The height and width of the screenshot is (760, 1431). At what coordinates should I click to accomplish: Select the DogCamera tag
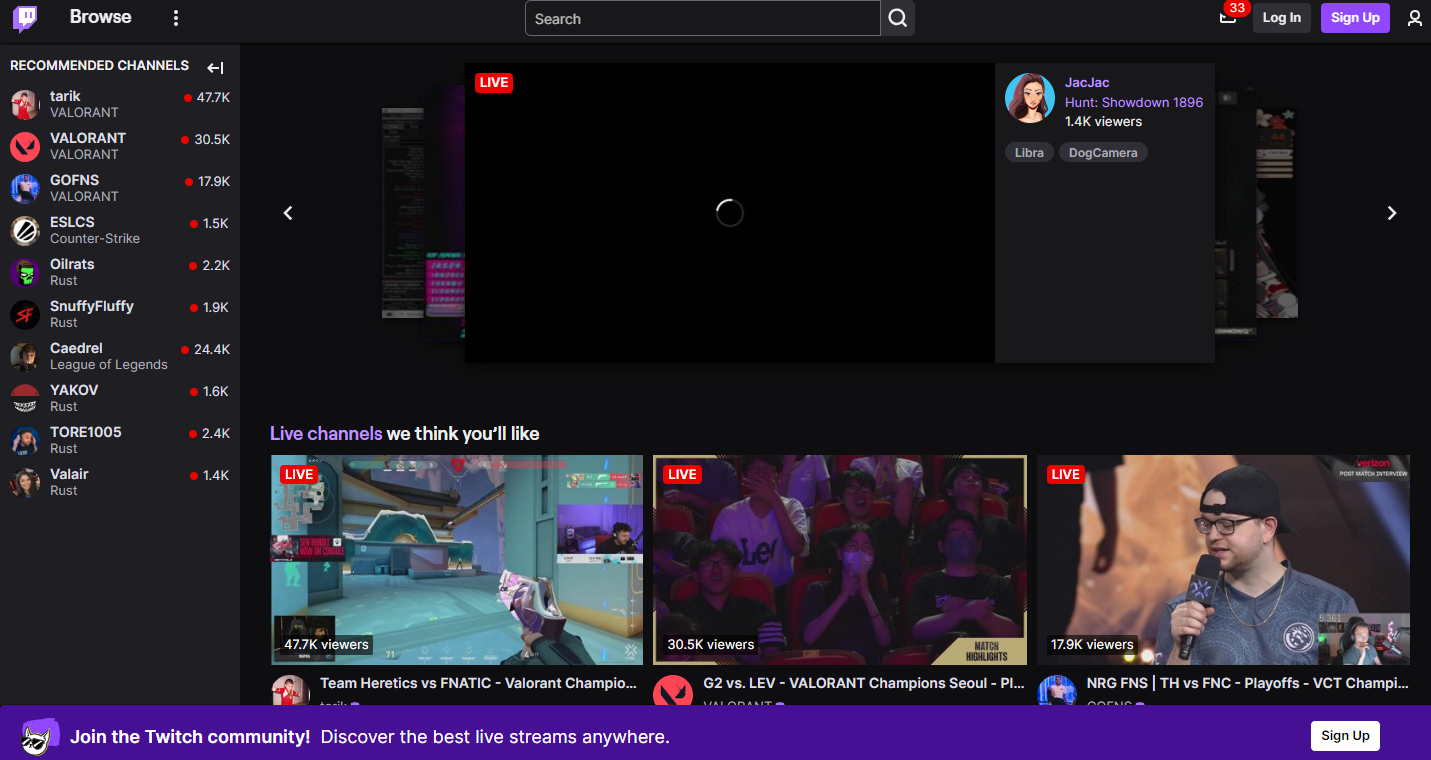pos(1103,153)
